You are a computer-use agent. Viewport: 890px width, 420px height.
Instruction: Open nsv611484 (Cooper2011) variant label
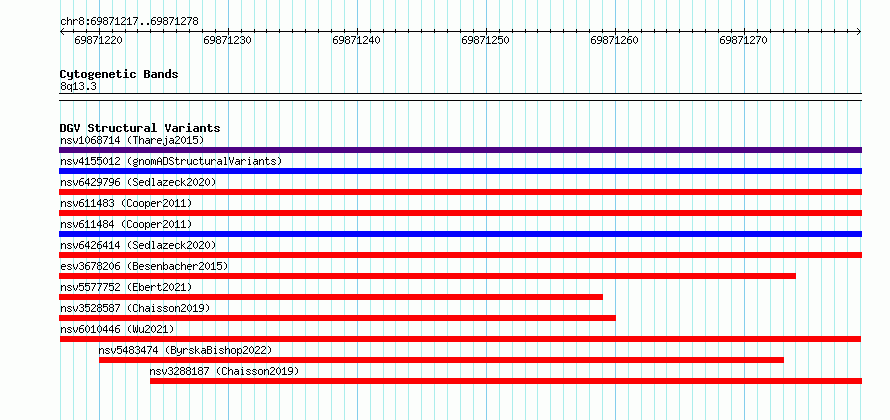(126, 224)
